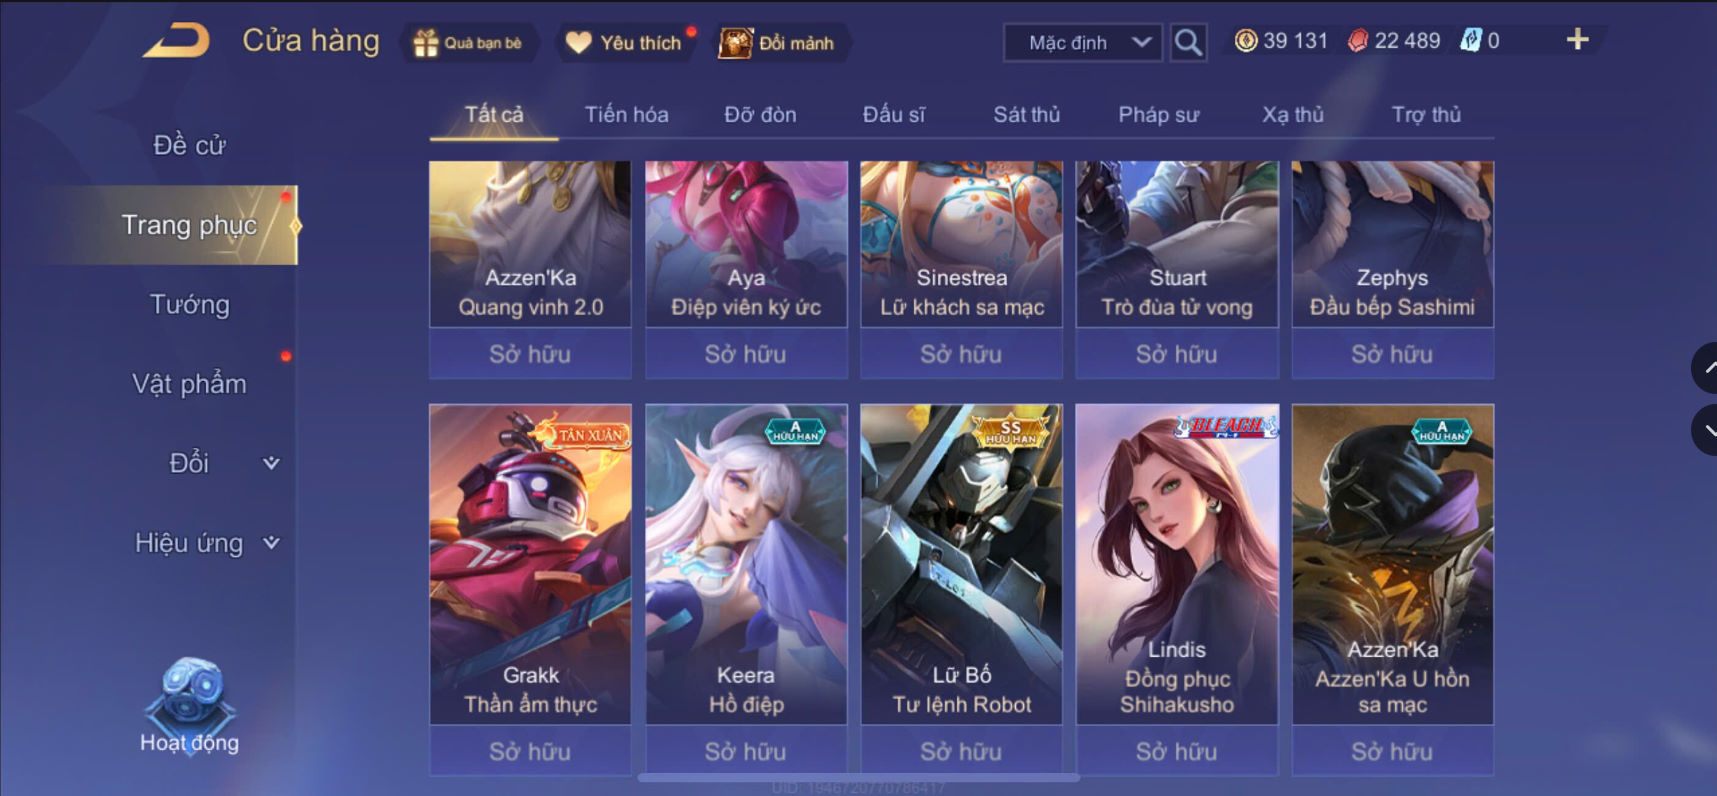Click the red ruby currency icon
This screenshot has width=1717, height=796.
(1357, 41)
